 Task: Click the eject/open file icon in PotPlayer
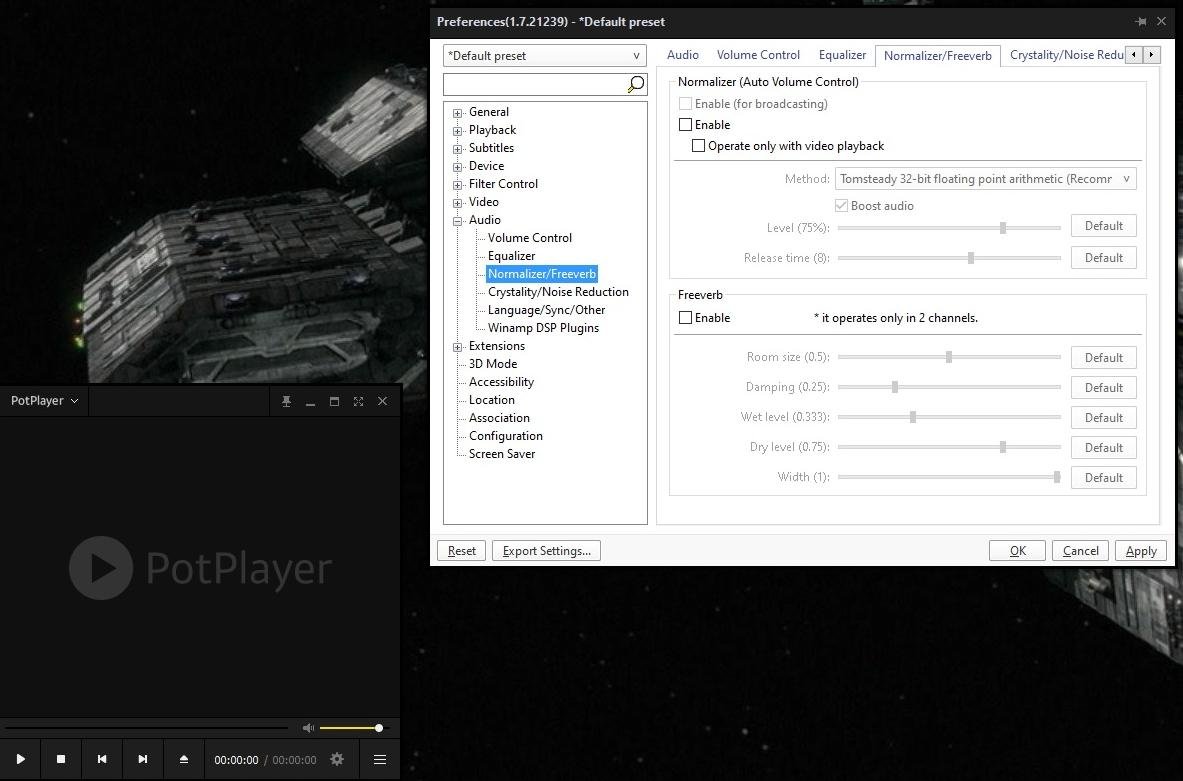(x=183, y=759)
